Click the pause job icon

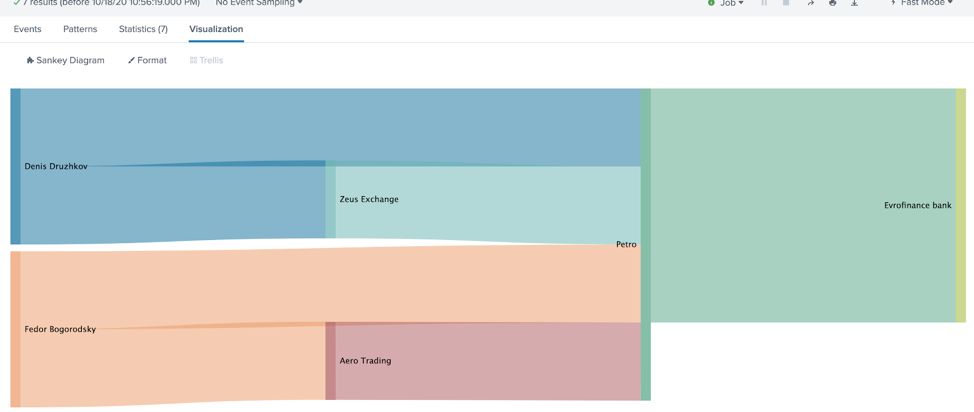point(764,3)
